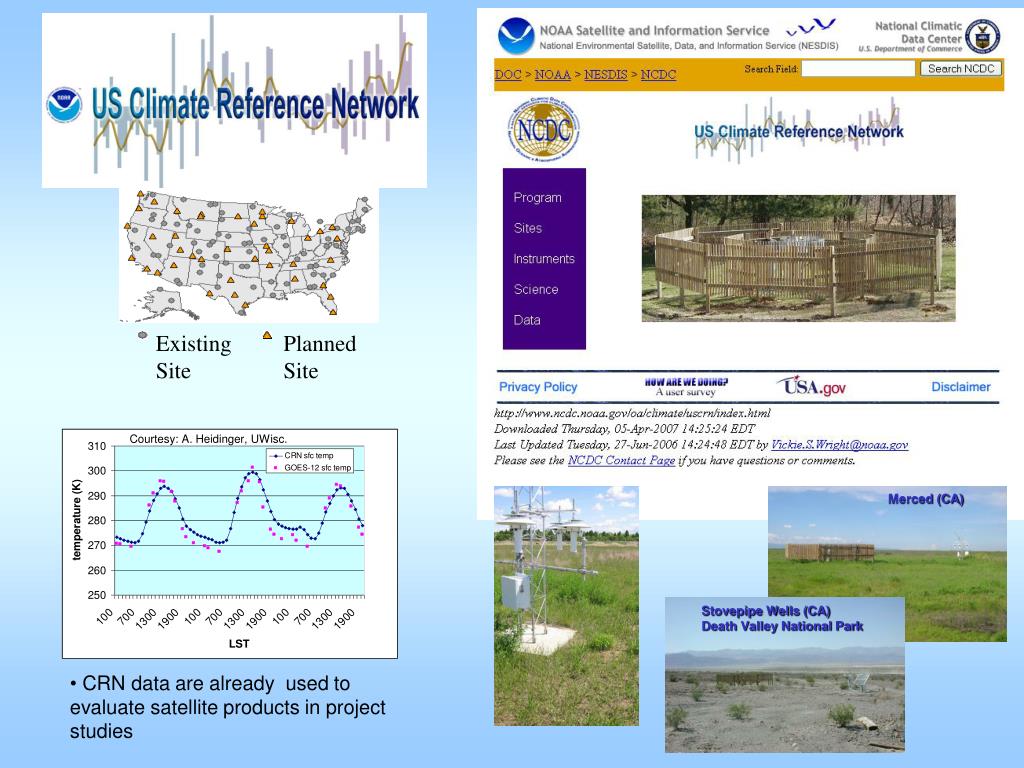The image size is (1024, 768).
Task: Click the NCDC globe logo
Action: [x=543, y=129]
